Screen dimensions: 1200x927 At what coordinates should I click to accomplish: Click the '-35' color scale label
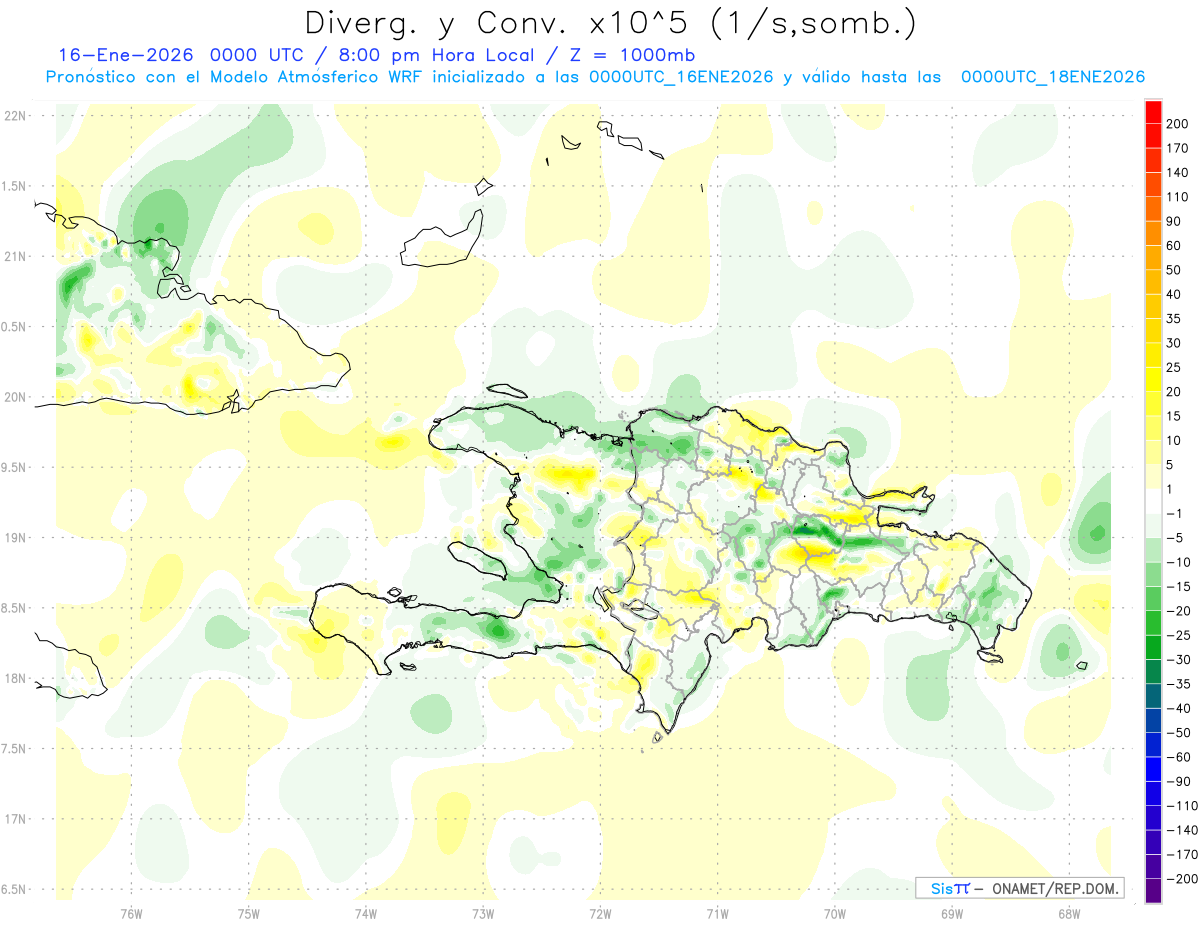[1178, 684]
